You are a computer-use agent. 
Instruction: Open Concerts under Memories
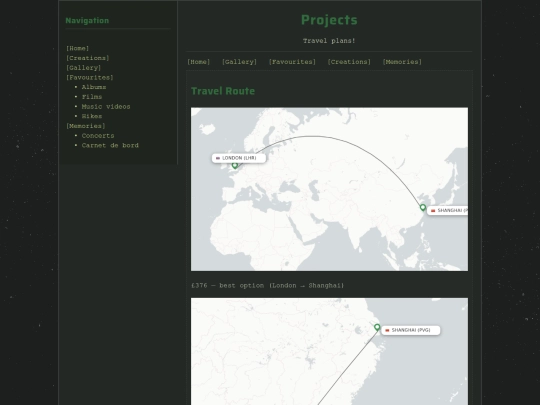coord(98,136)
